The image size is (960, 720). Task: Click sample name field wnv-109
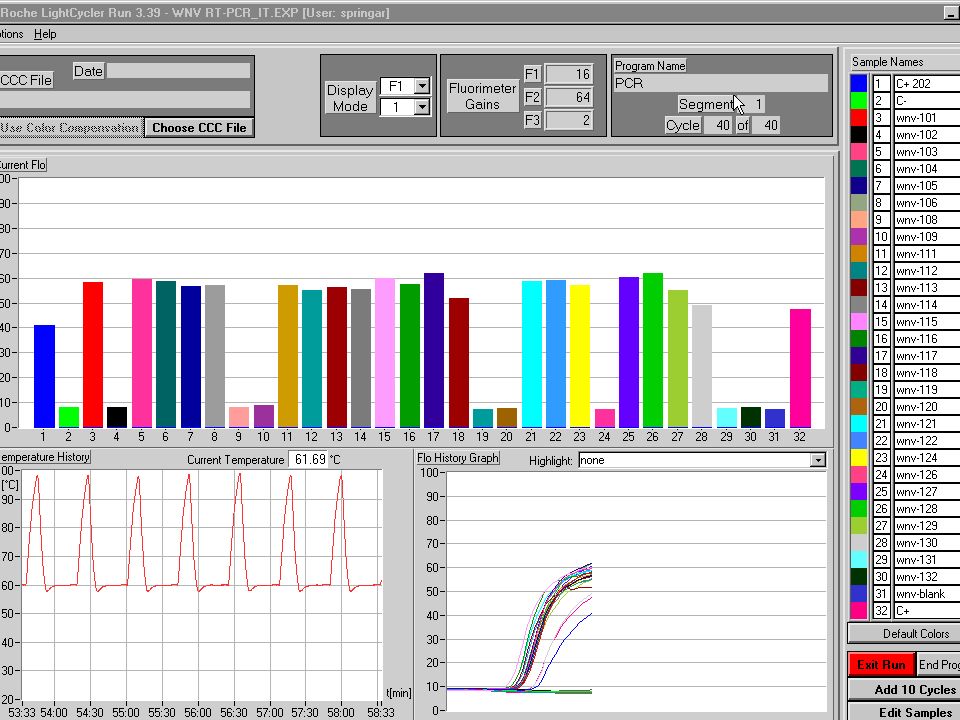tap(927, 236)
